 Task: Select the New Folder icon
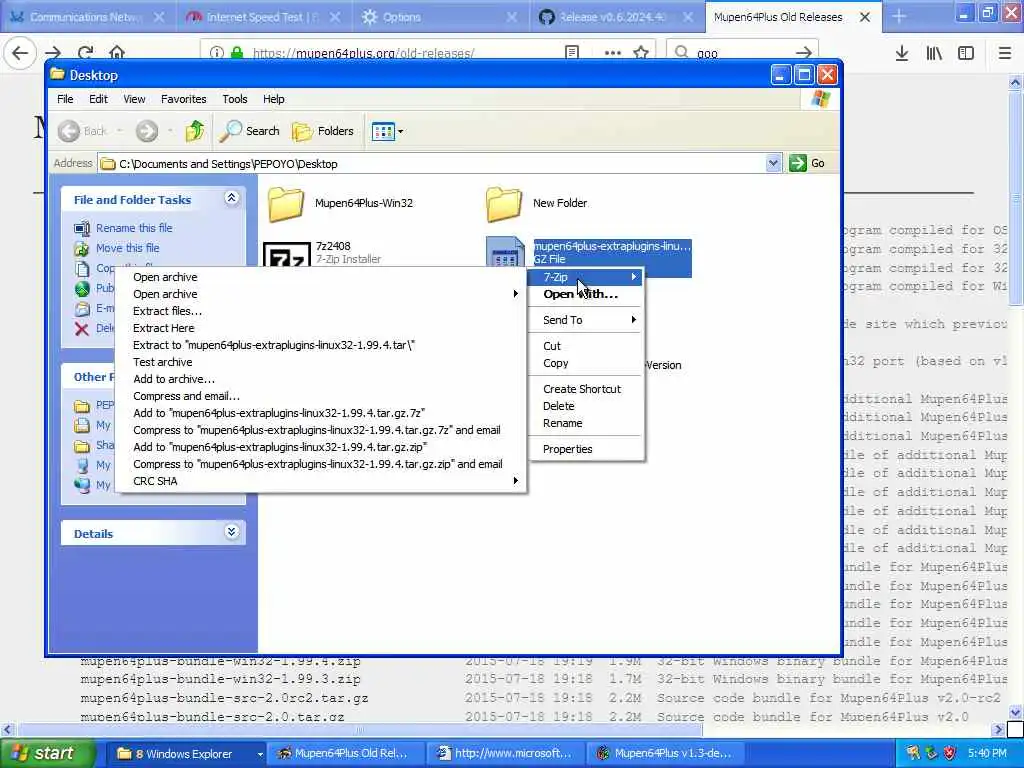(504, 204)
